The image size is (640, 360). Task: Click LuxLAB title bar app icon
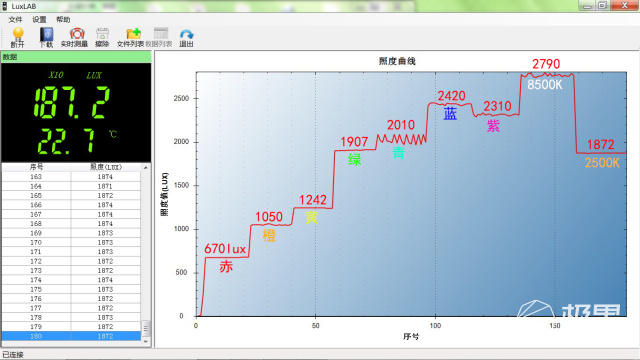coord(5,6)
